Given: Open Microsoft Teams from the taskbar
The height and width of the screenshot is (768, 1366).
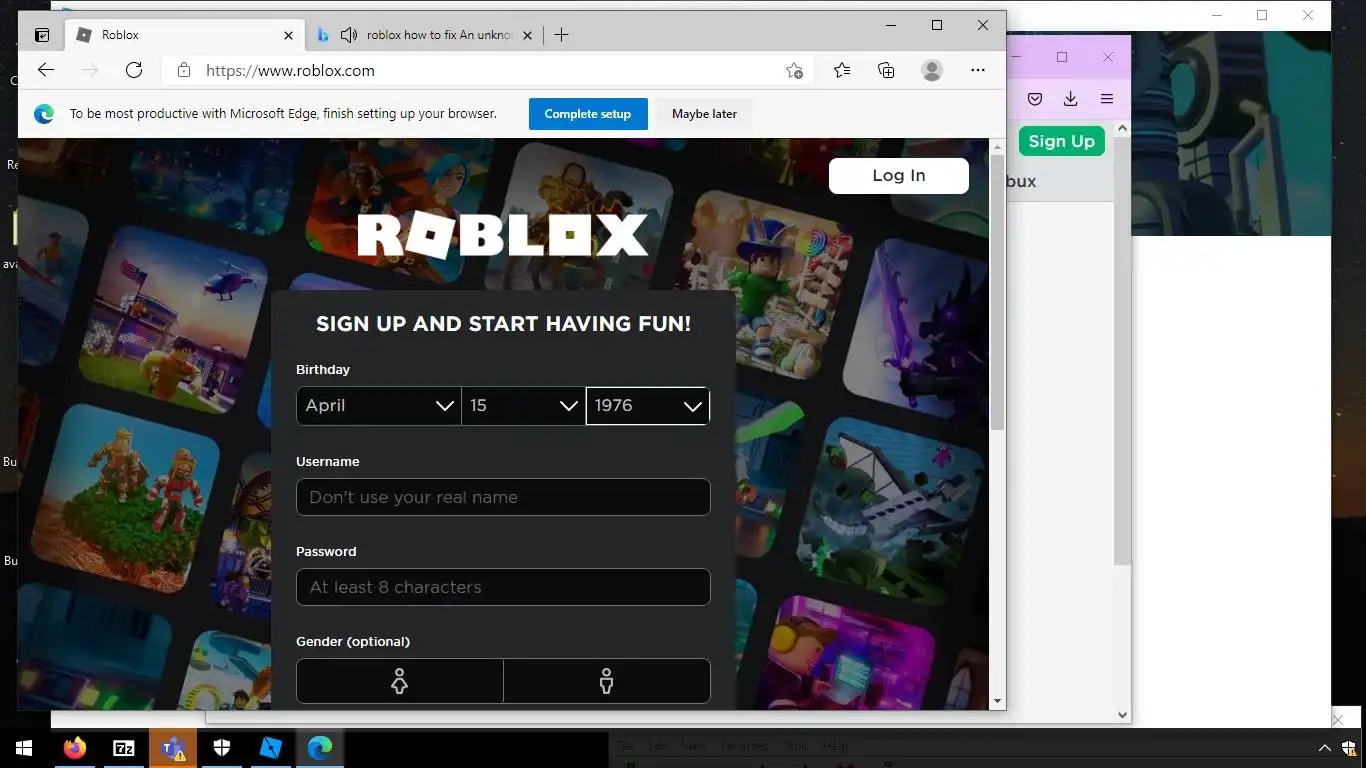Looking at the screenshot, I should coord(173,748).
